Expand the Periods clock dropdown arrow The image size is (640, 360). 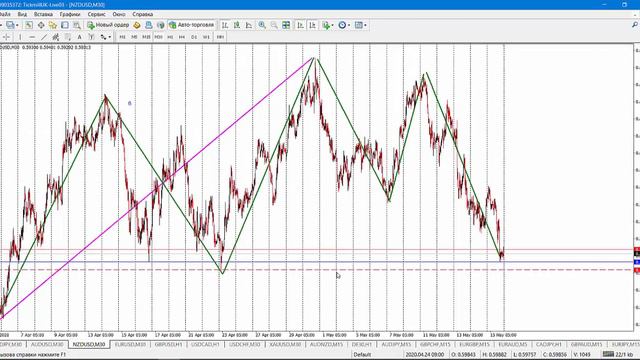click(349, 25)
